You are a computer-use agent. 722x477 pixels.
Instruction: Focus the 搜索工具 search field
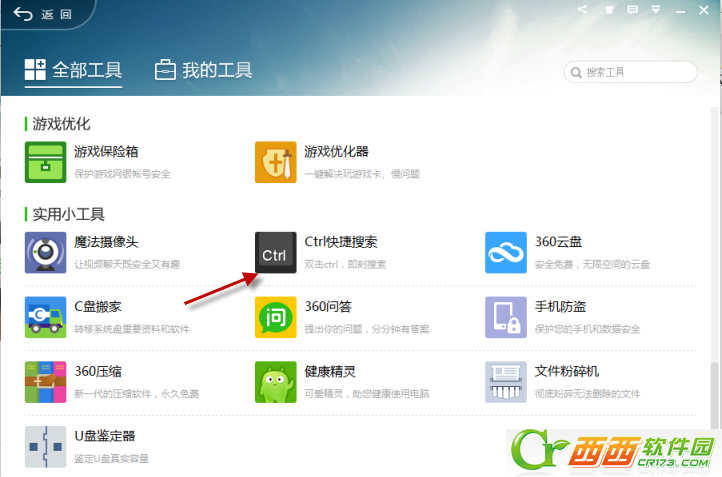point(630,72)
